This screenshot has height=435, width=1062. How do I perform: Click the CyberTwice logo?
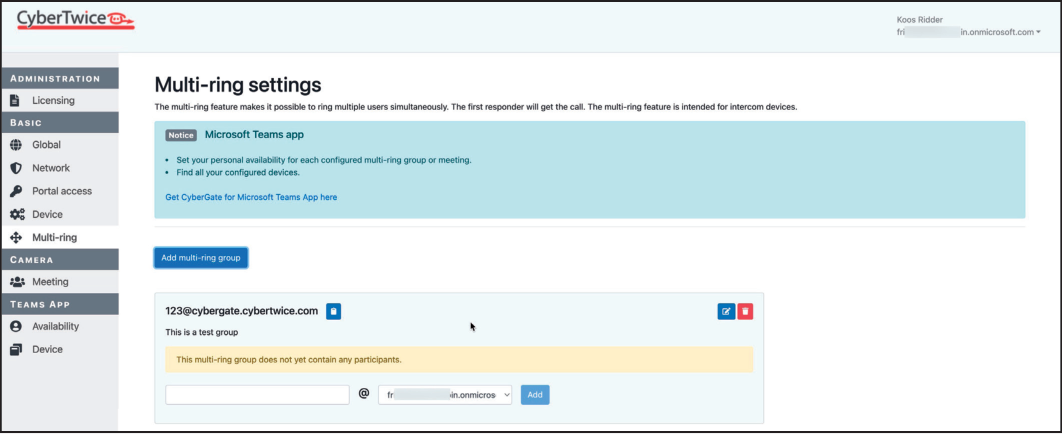[76, 20]
